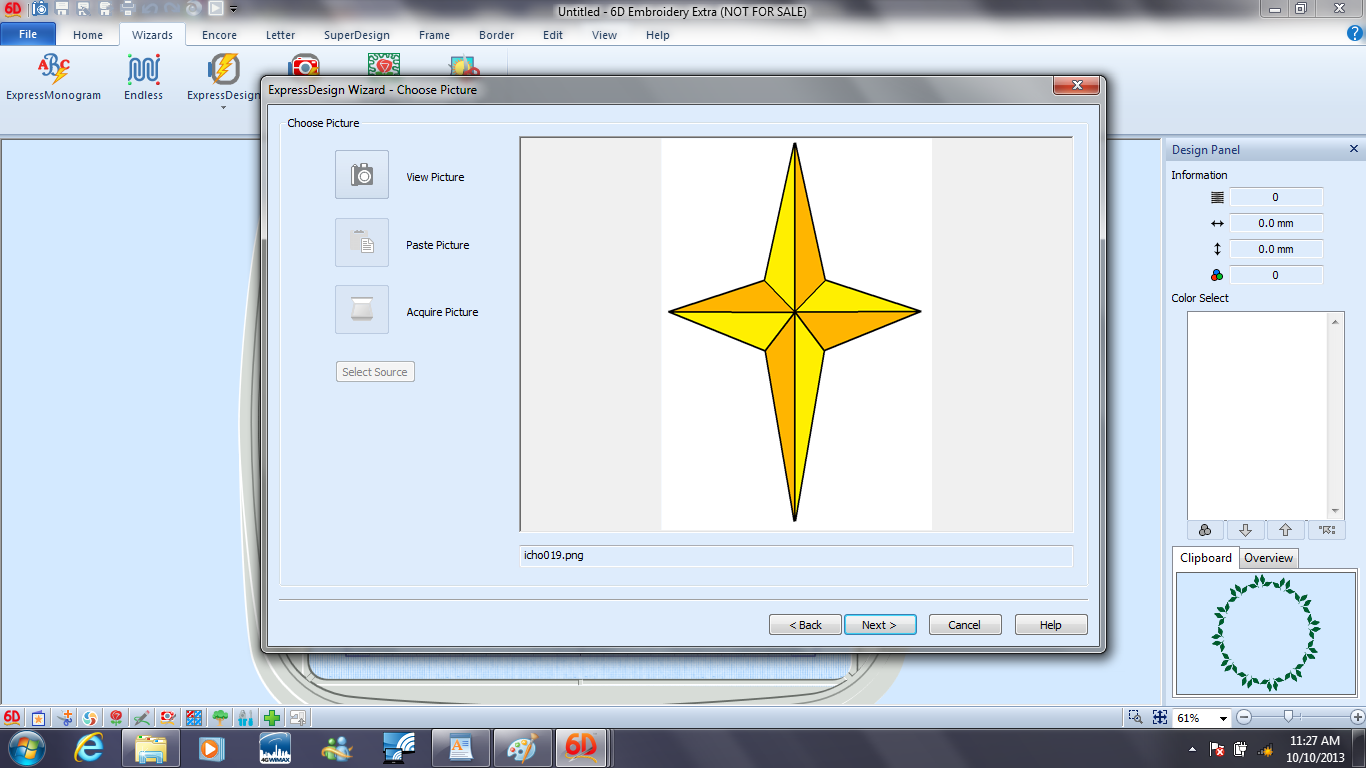Click the Acquire Picture scanner button
The image size is (1366, 768).
[x=362, y=310]
